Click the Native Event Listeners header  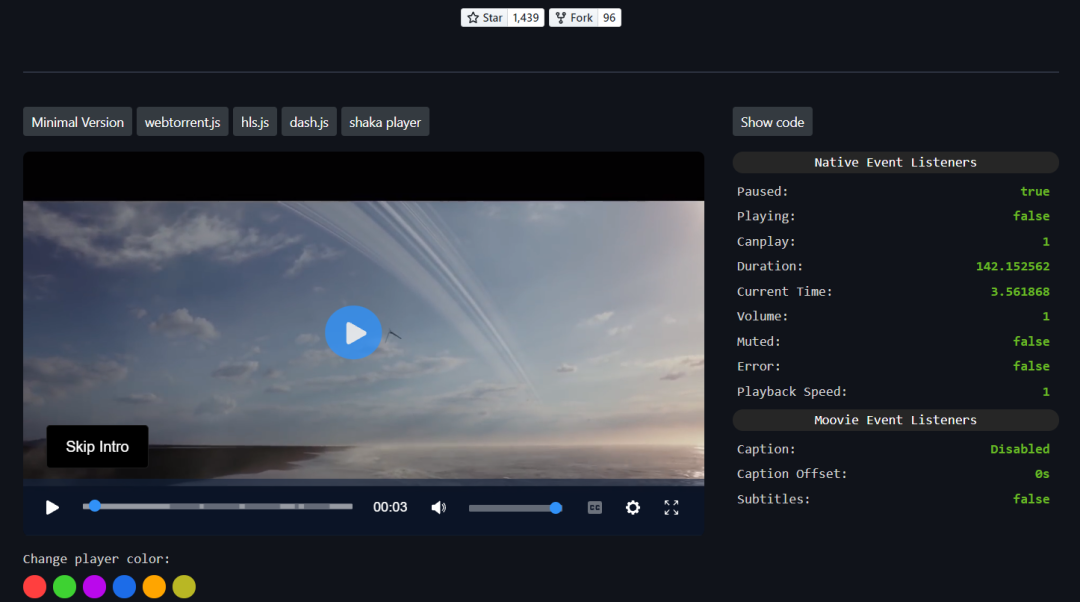click(x=895, y=163)
